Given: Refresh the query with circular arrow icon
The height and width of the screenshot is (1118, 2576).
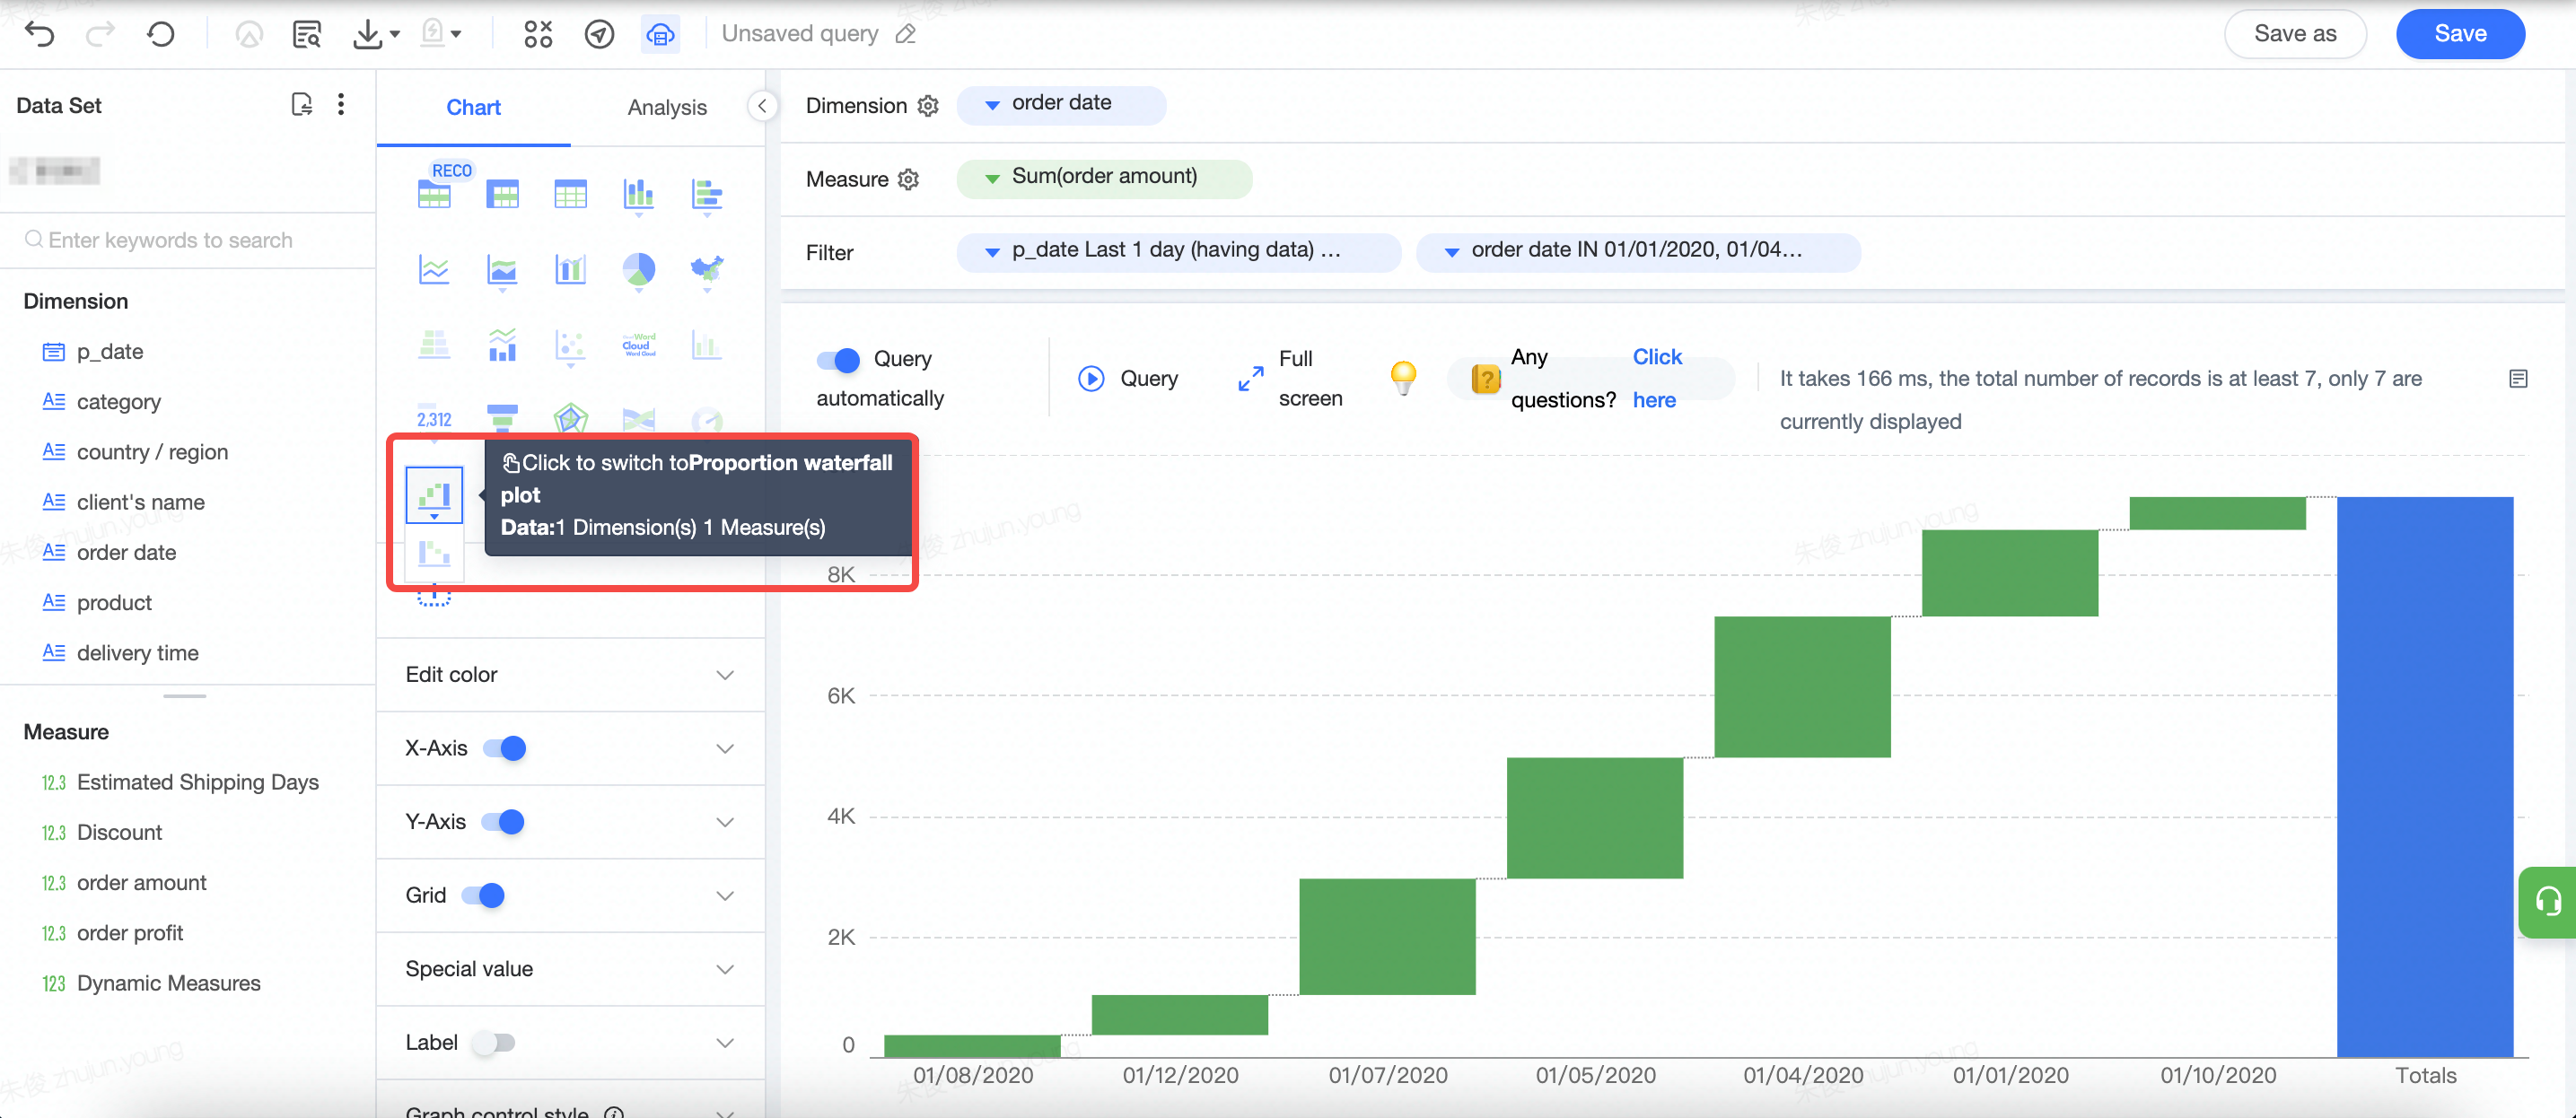Looking at the screenshot, I should [x=160, y=34].
